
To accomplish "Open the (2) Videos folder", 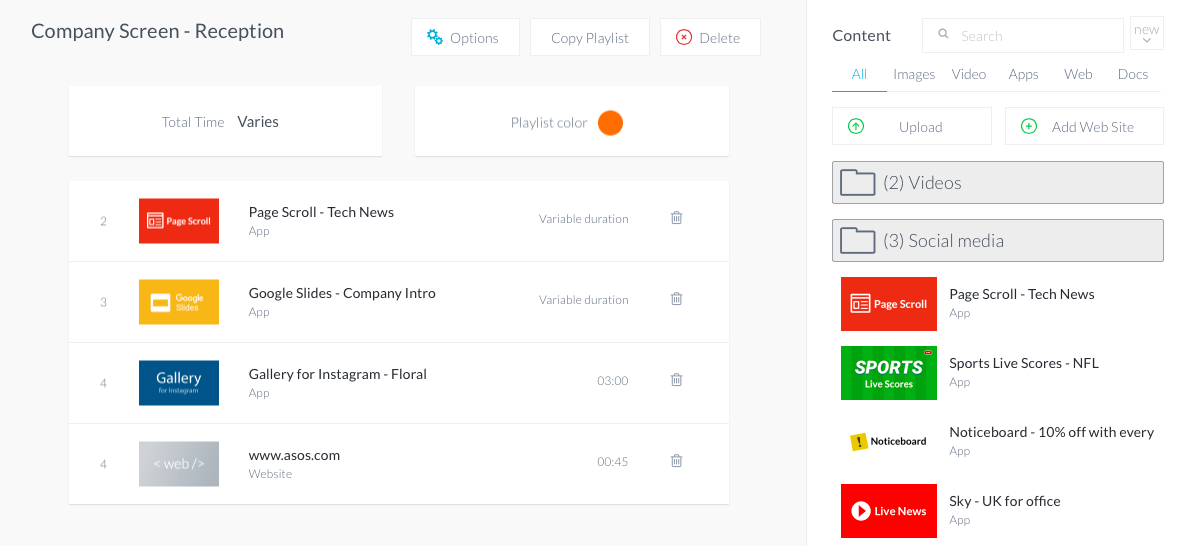I will click(x=998, y=183).
